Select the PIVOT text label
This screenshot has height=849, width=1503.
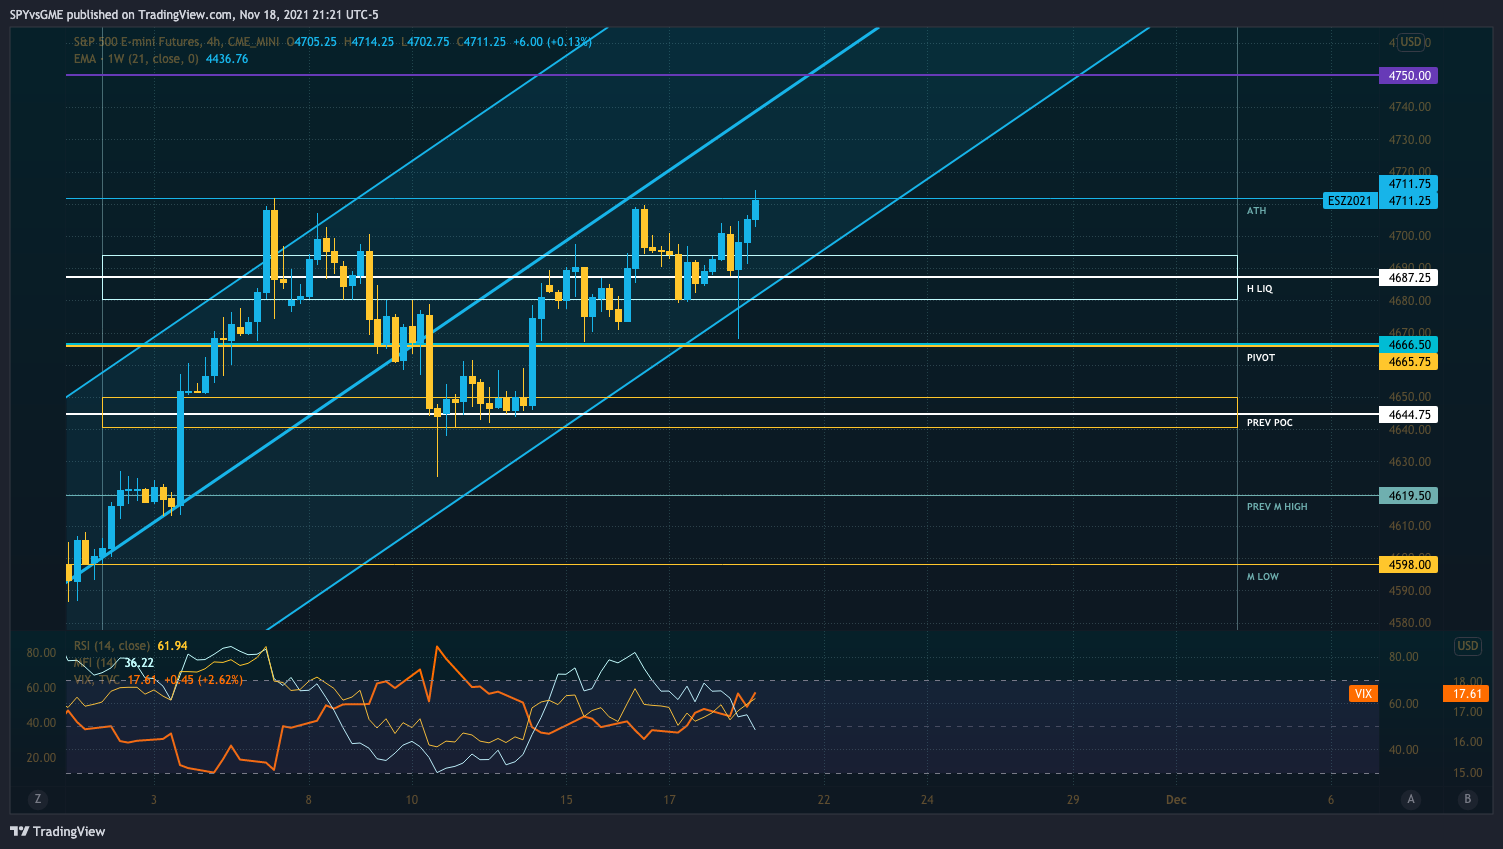[x=1261, y=358]
